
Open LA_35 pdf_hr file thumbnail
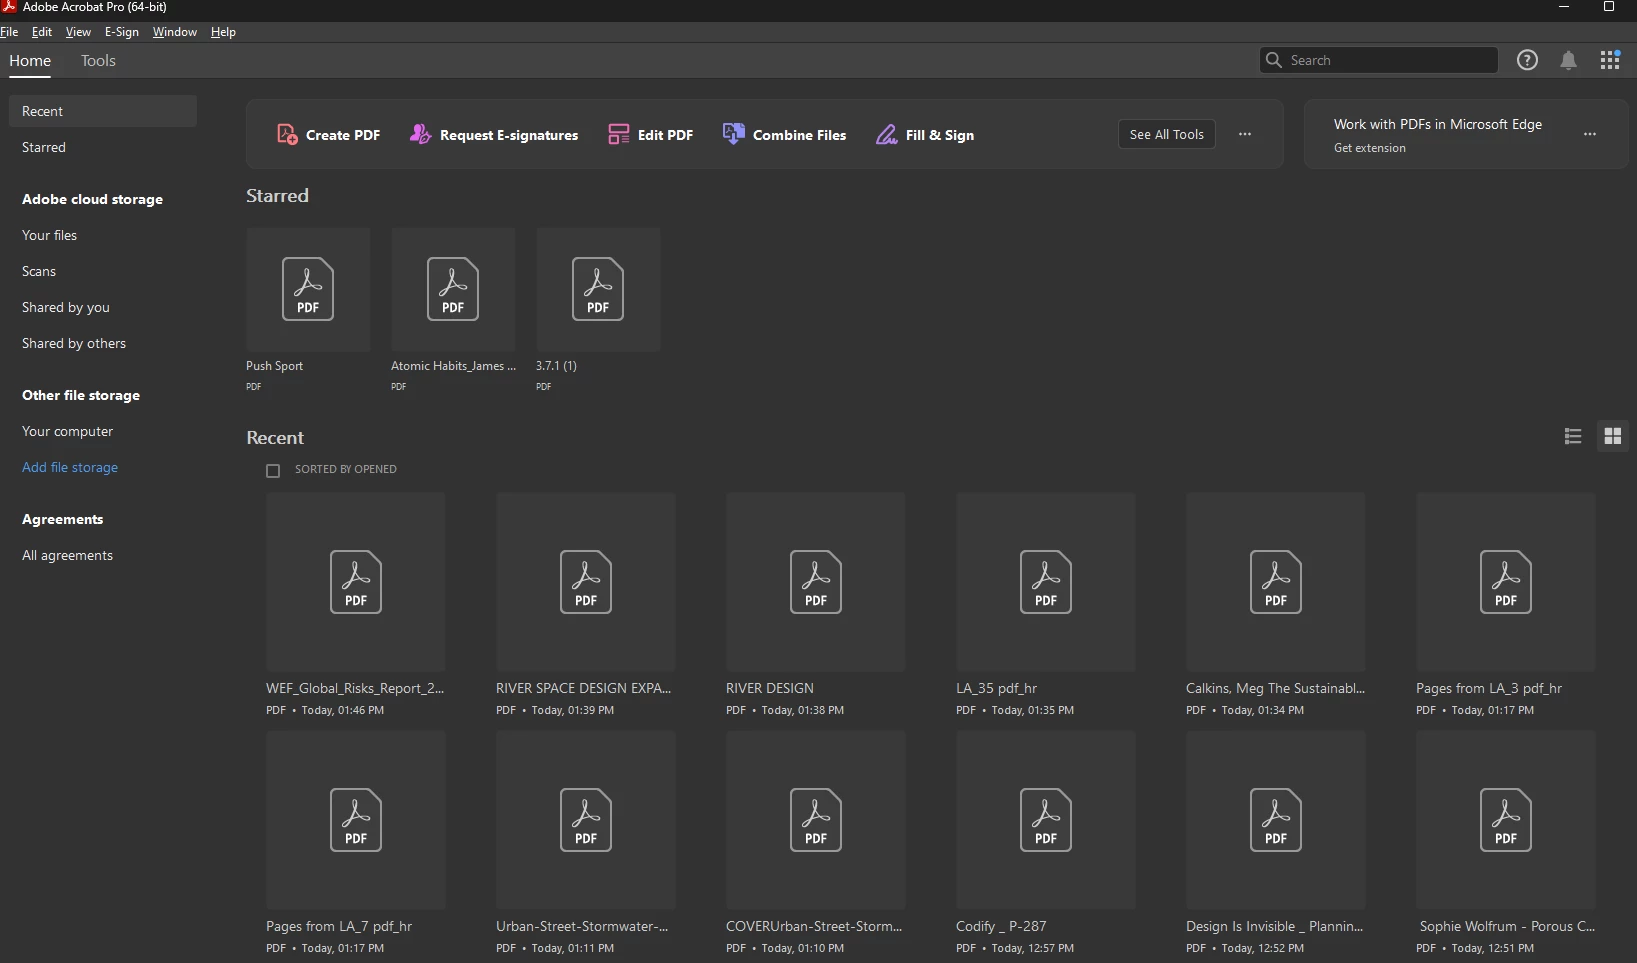click(x=1046, y=582)
